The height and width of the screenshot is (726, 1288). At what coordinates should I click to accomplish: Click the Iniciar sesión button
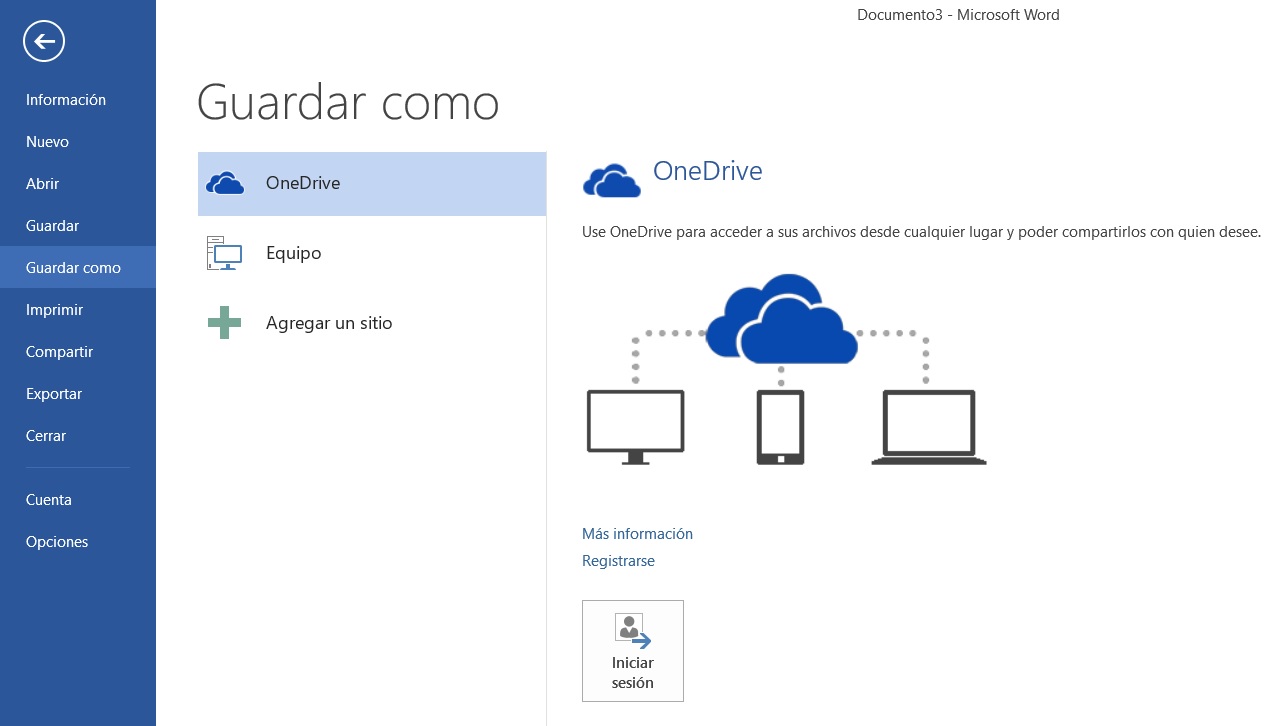[x=633, y=651]
